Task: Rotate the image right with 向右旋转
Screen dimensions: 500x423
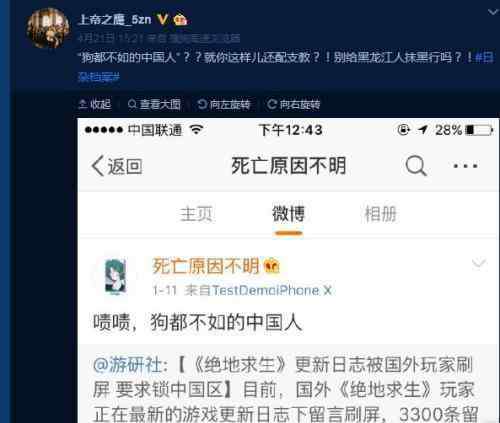Action: 294,104
